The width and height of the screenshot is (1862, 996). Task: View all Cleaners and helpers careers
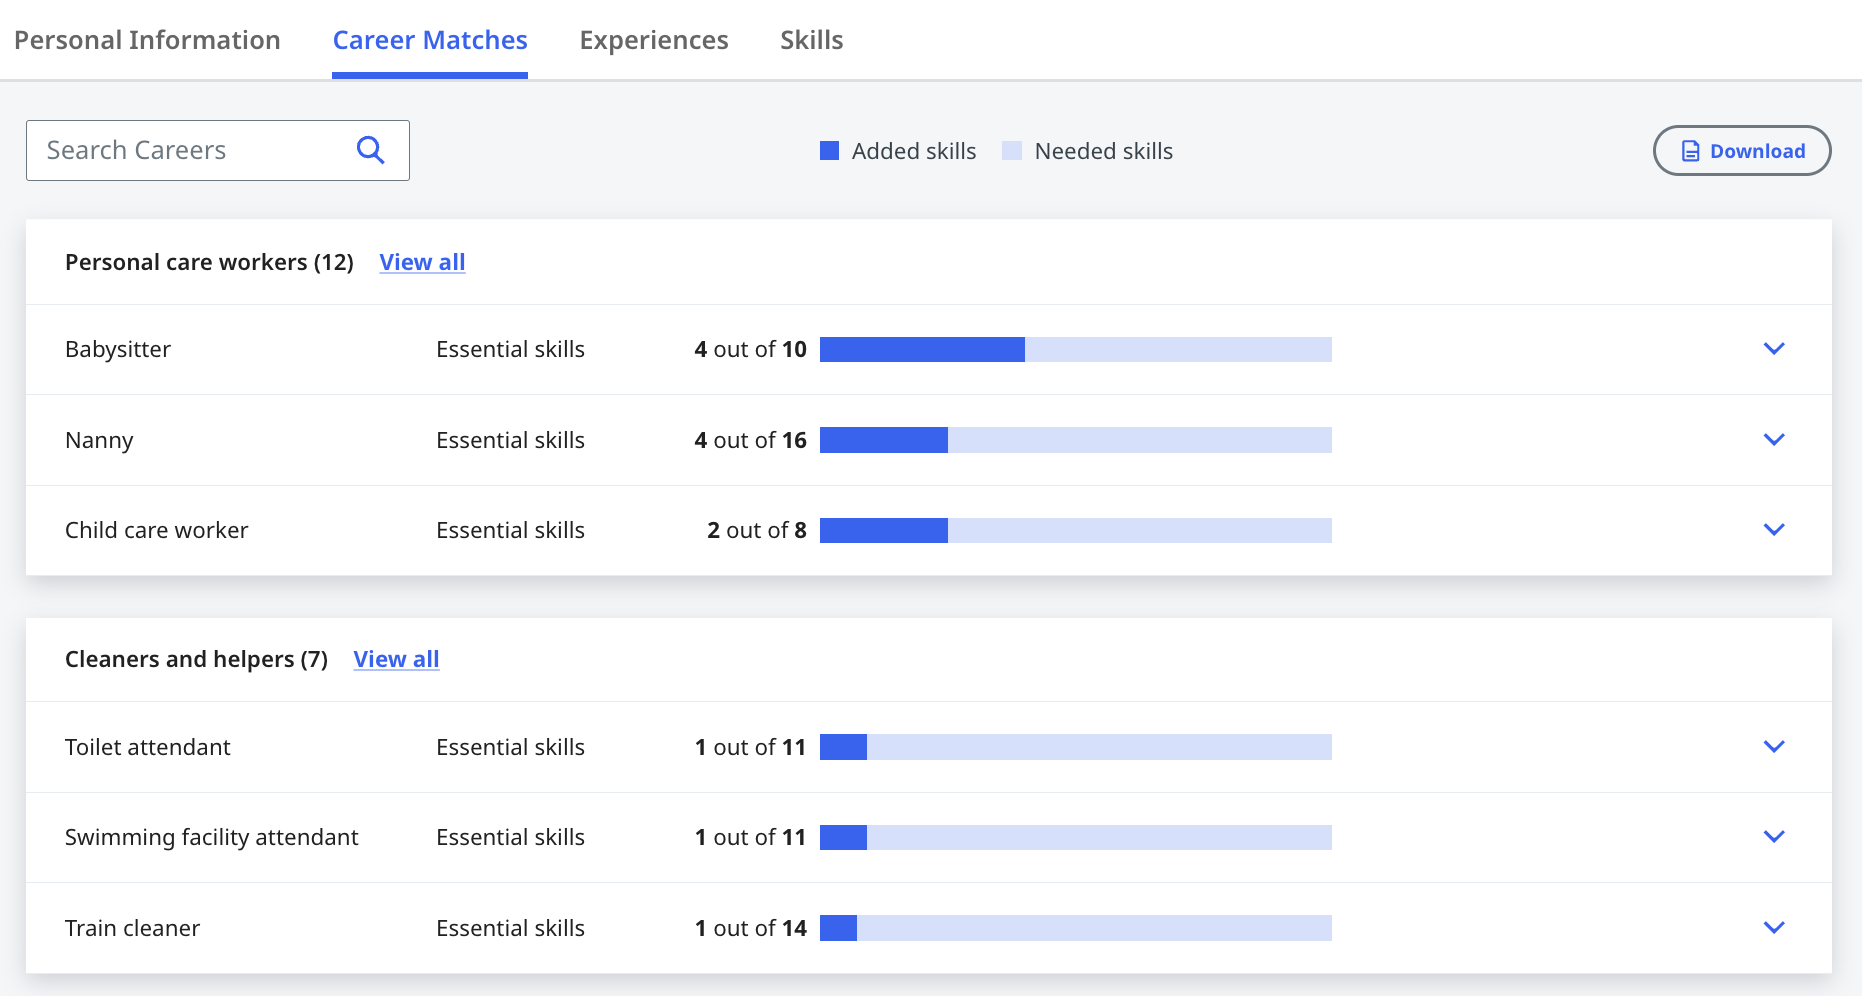tap(396, 659)
